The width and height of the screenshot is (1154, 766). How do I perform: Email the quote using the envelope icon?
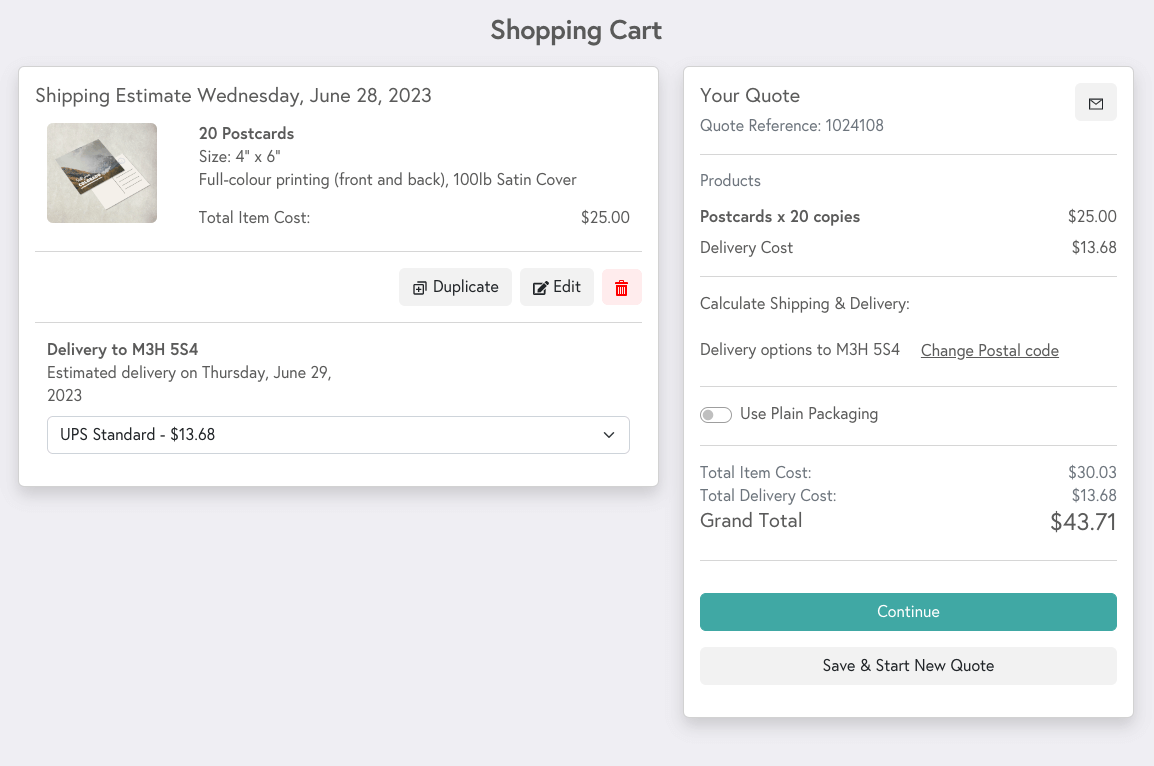(1095, 102)
